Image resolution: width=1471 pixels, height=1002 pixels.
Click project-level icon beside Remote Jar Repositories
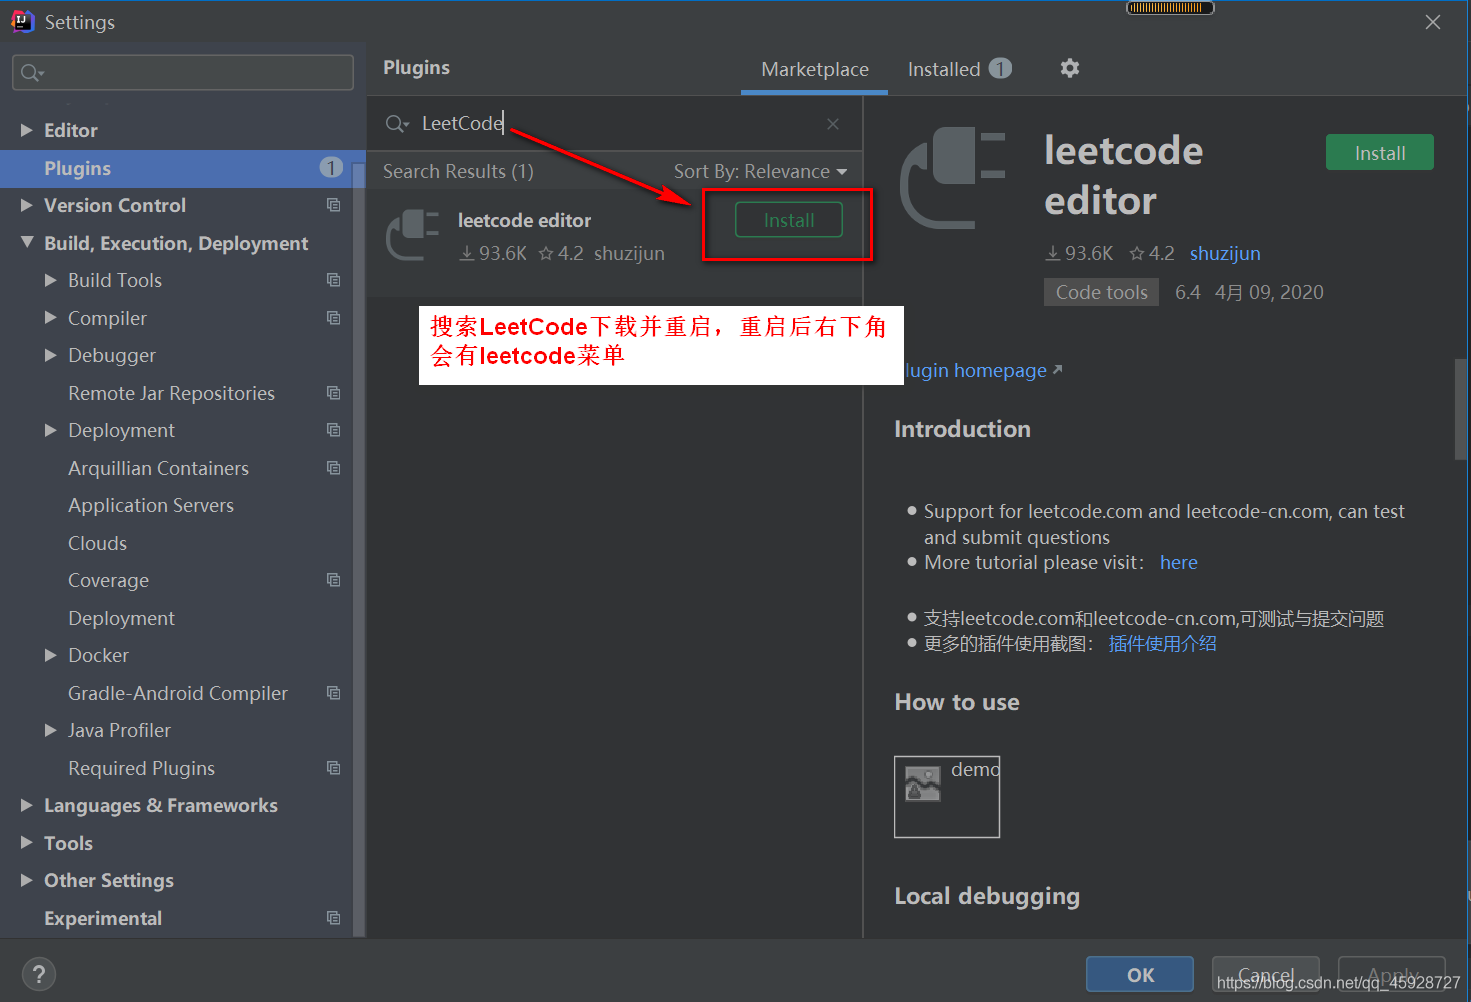(334, 393)
